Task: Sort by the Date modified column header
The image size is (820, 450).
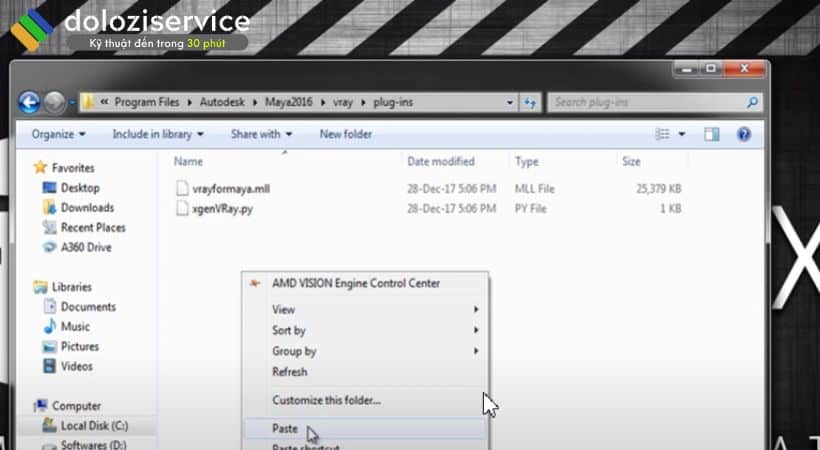Action: pyautogui.click(x=441, y=162)
